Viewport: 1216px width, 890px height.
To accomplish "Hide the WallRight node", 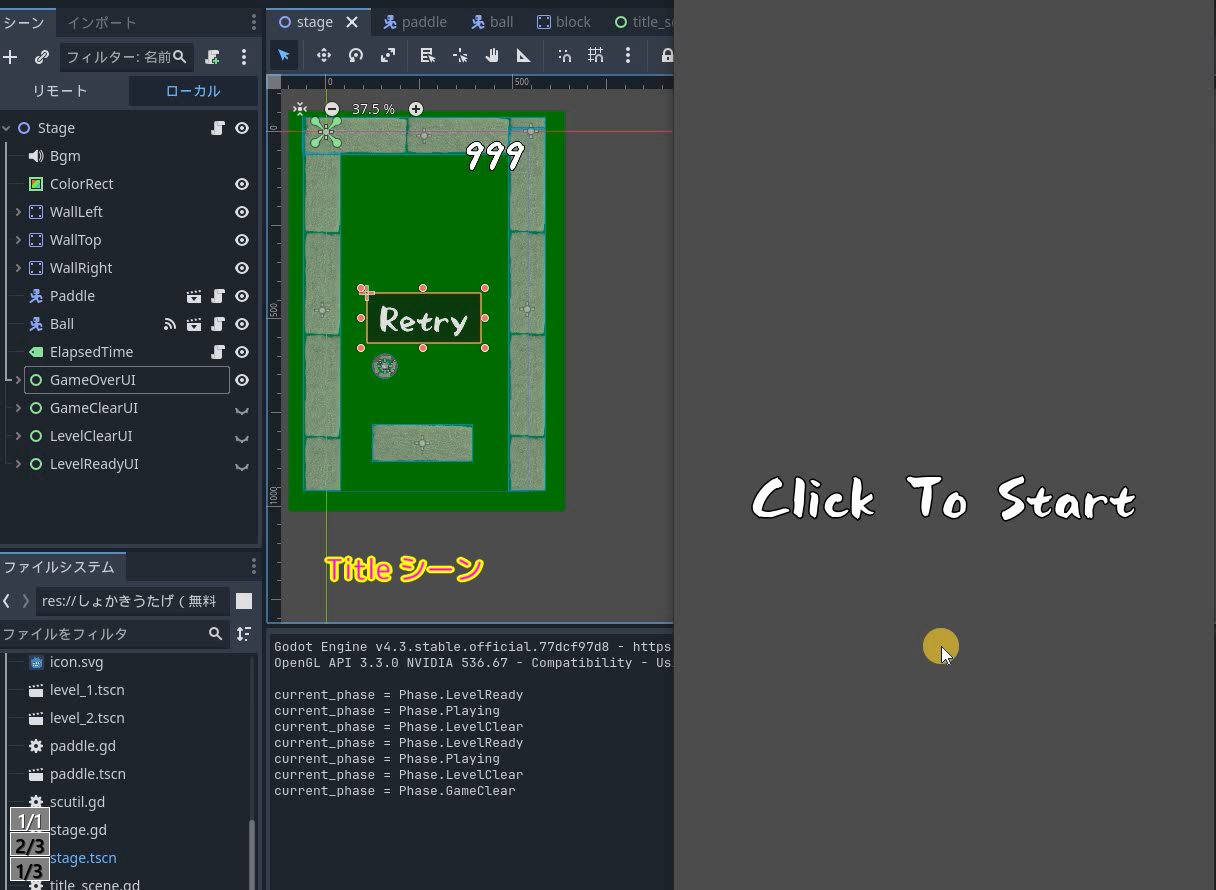I will click(x=242, y=268).
